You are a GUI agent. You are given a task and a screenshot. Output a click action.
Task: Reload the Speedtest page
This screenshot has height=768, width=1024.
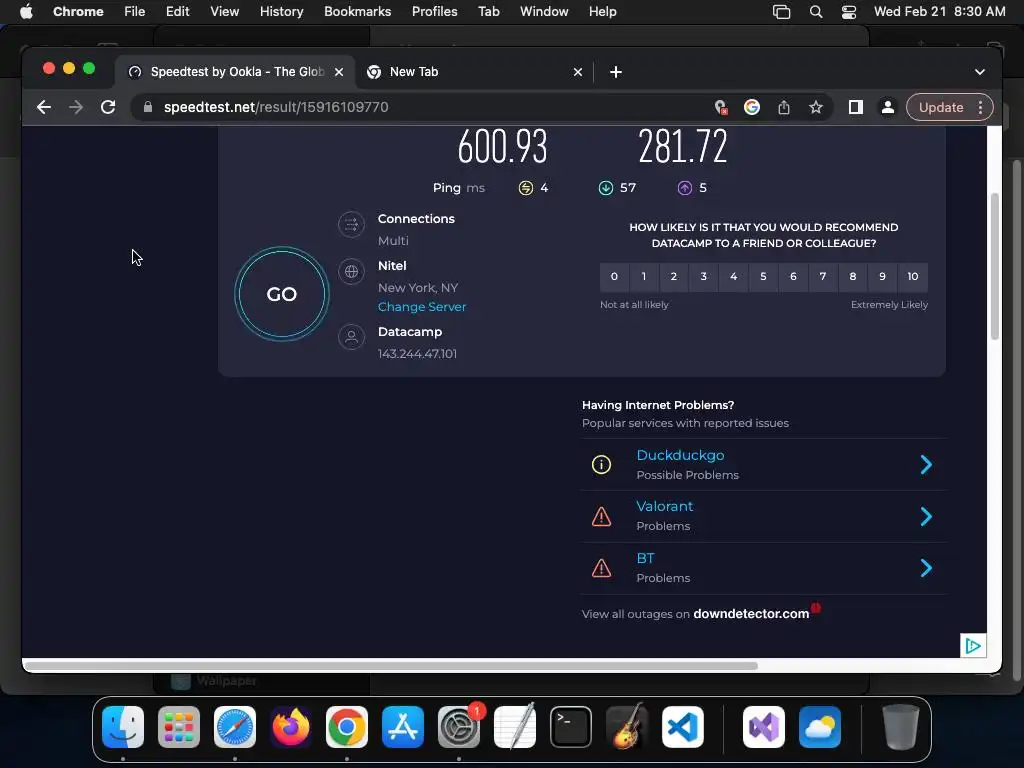(x=108, y=107)
